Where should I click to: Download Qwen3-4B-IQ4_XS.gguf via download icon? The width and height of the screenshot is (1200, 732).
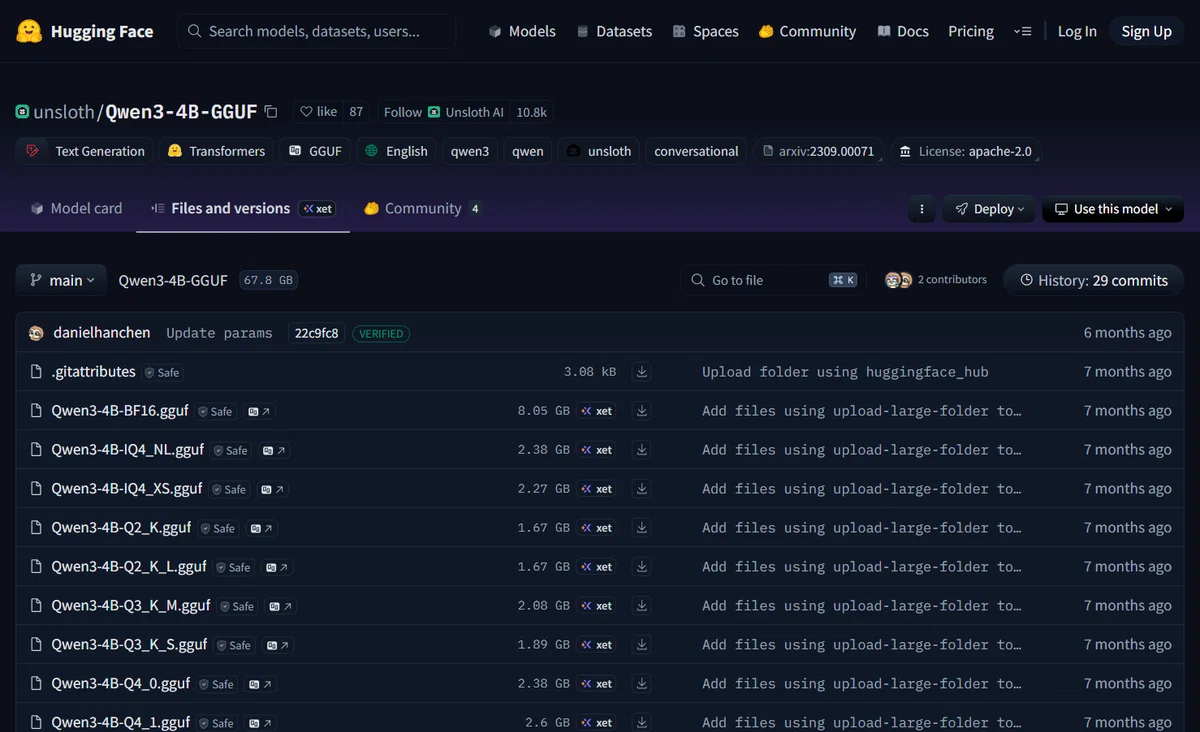(642, 489)
